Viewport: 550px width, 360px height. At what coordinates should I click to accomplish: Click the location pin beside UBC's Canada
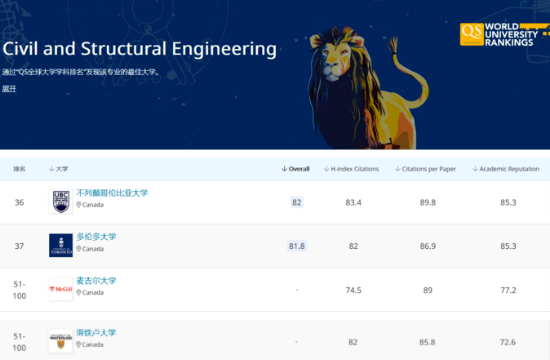point(79,205)
